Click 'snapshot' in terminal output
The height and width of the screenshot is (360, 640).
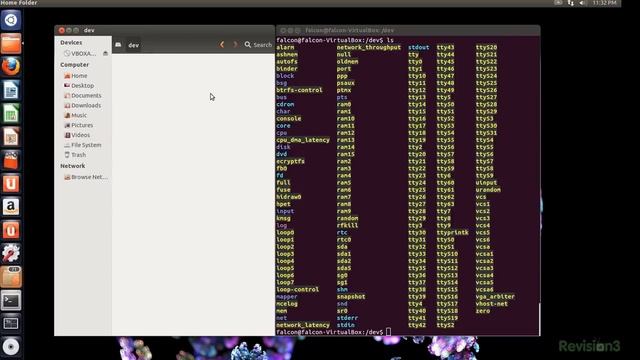coord(351,297)
